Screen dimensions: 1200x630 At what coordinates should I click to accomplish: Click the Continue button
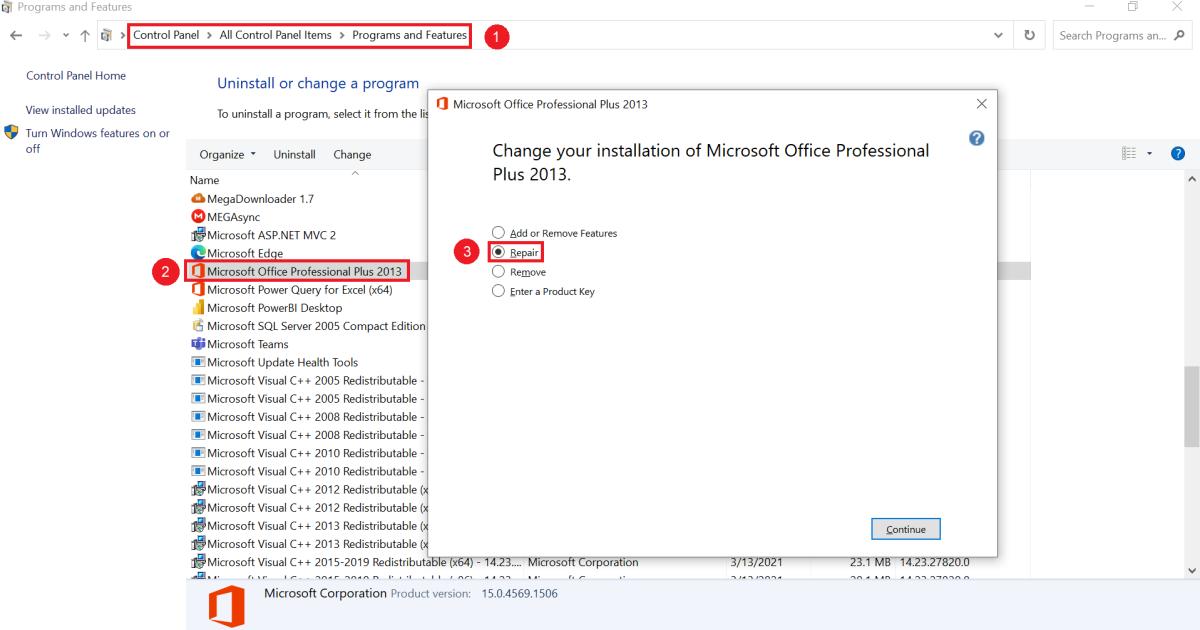[x=906, y=529]
